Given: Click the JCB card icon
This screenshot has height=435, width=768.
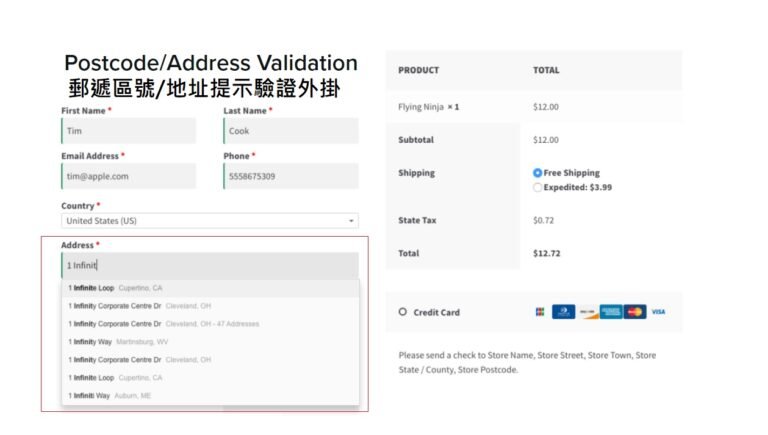Looking at the screenshot, I should click(540, 312).
